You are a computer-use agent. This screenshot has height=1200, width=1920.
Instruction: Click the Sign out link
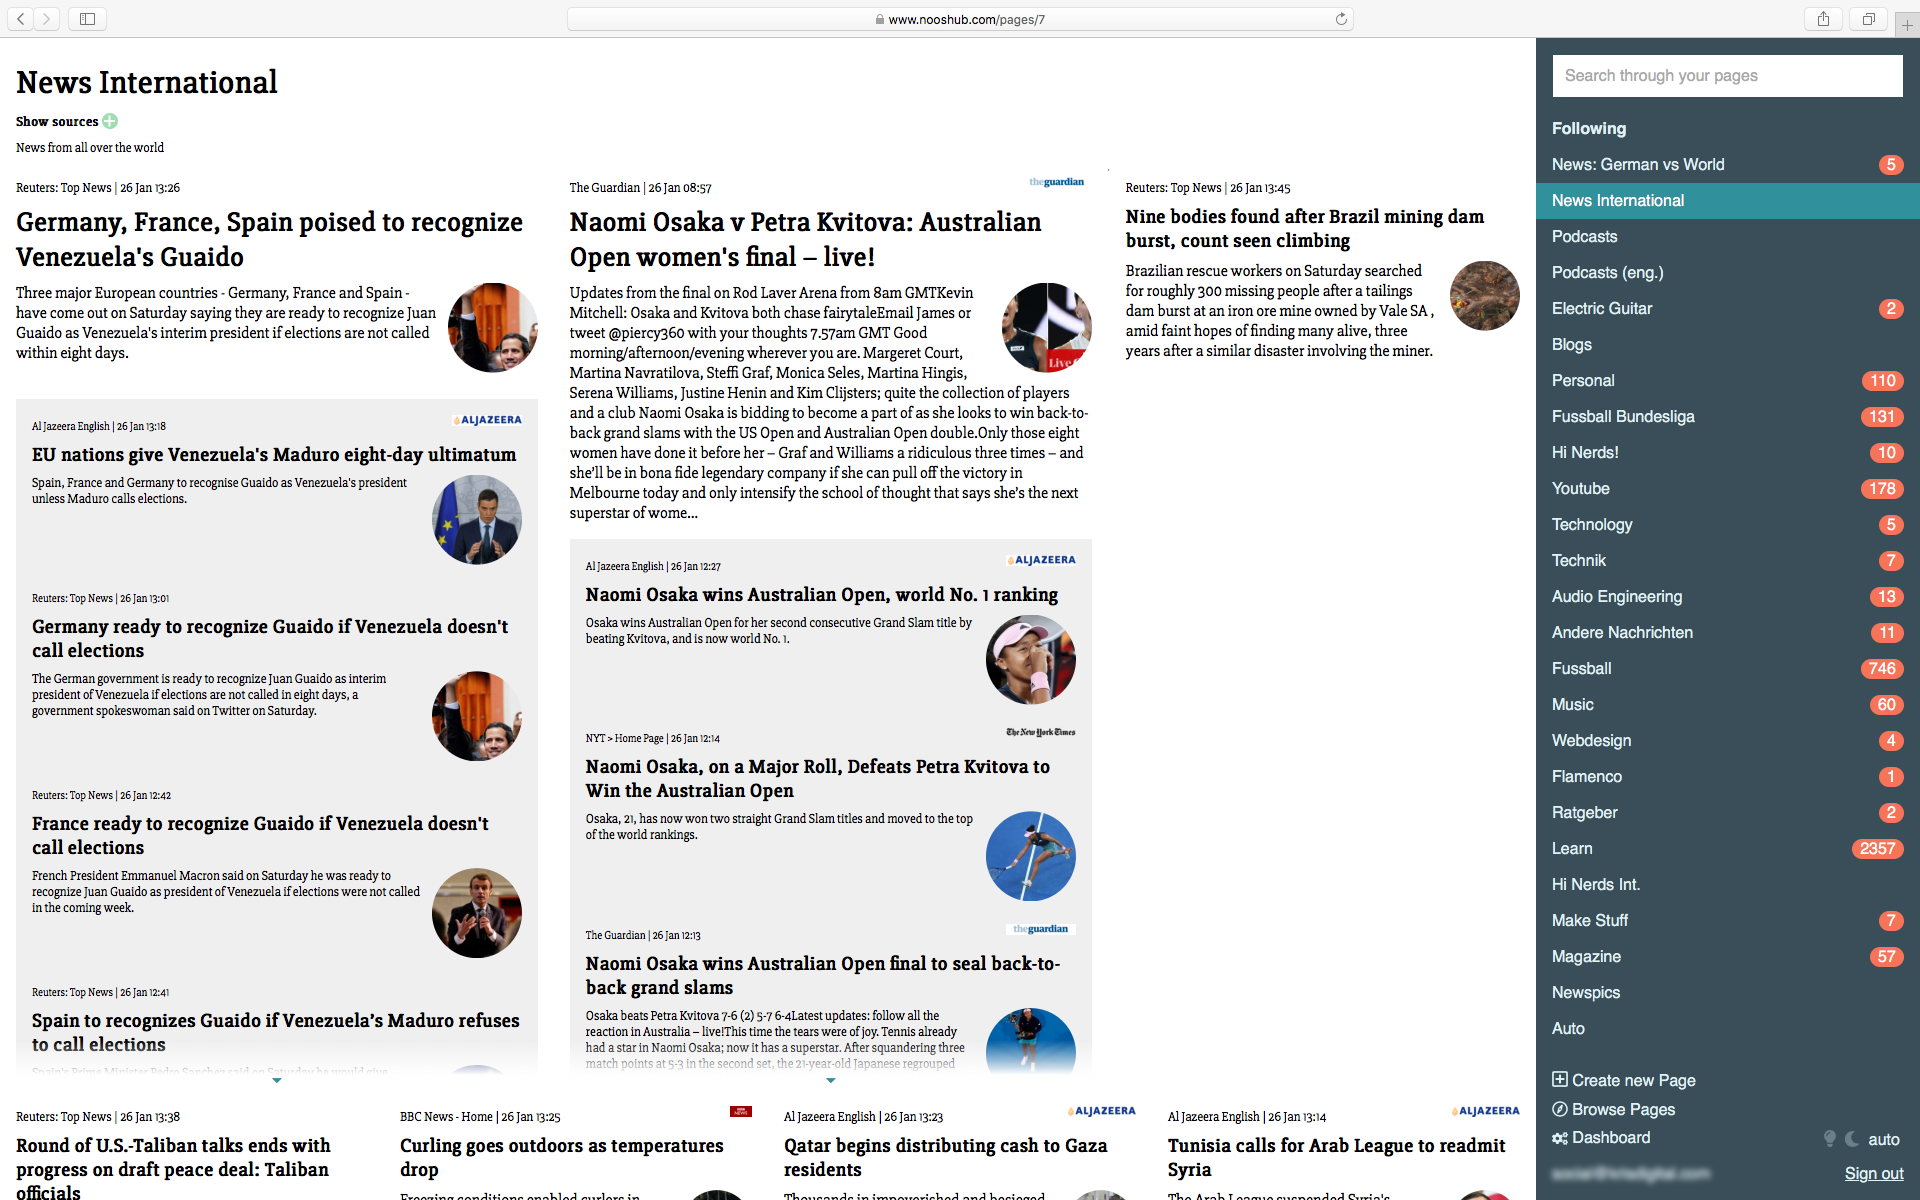coord(1873,1173)
